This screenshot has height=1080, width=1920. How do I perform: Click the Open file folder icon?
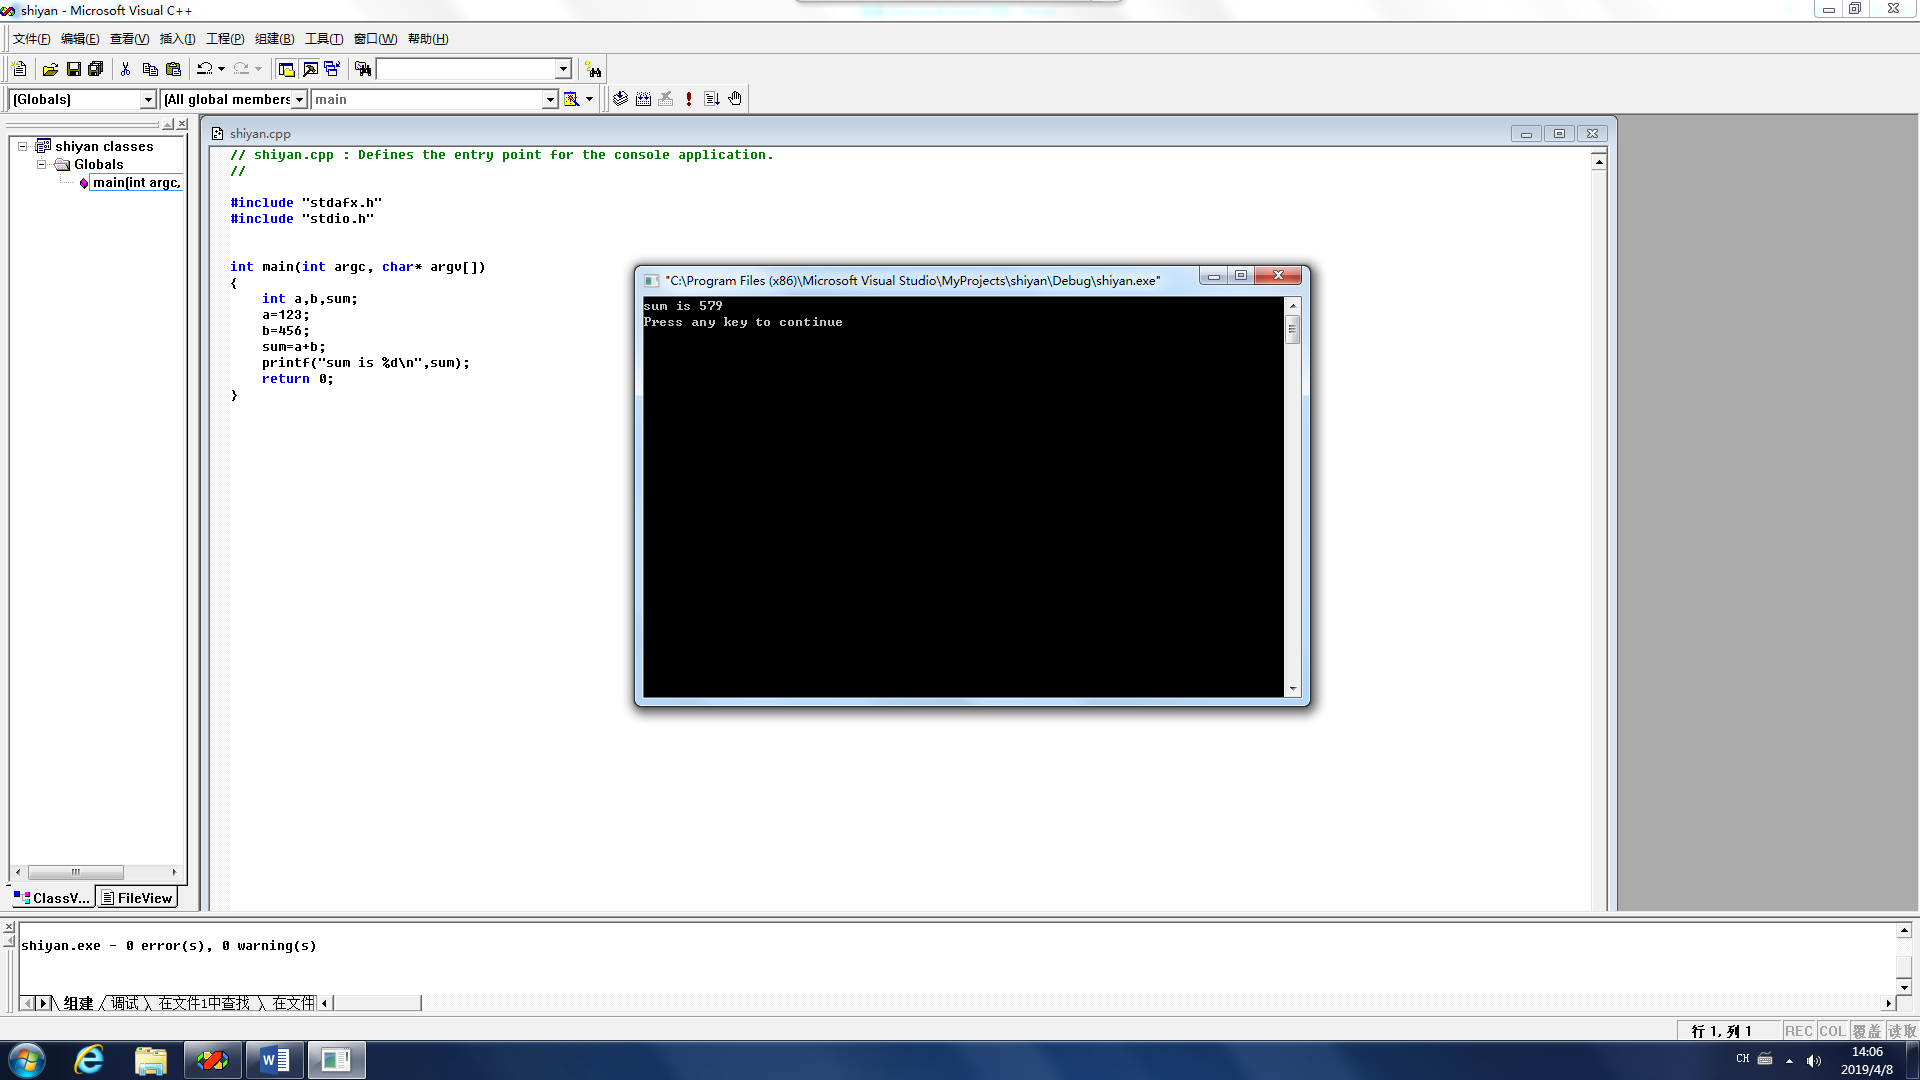[x=50, y=69]
